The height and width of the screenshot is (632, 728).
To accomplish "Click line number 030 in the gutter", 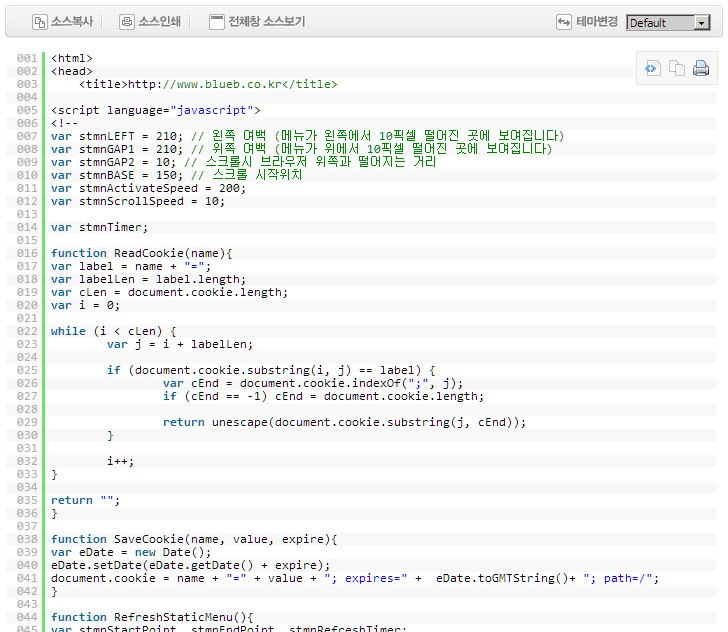I will (x=27, y=435).
